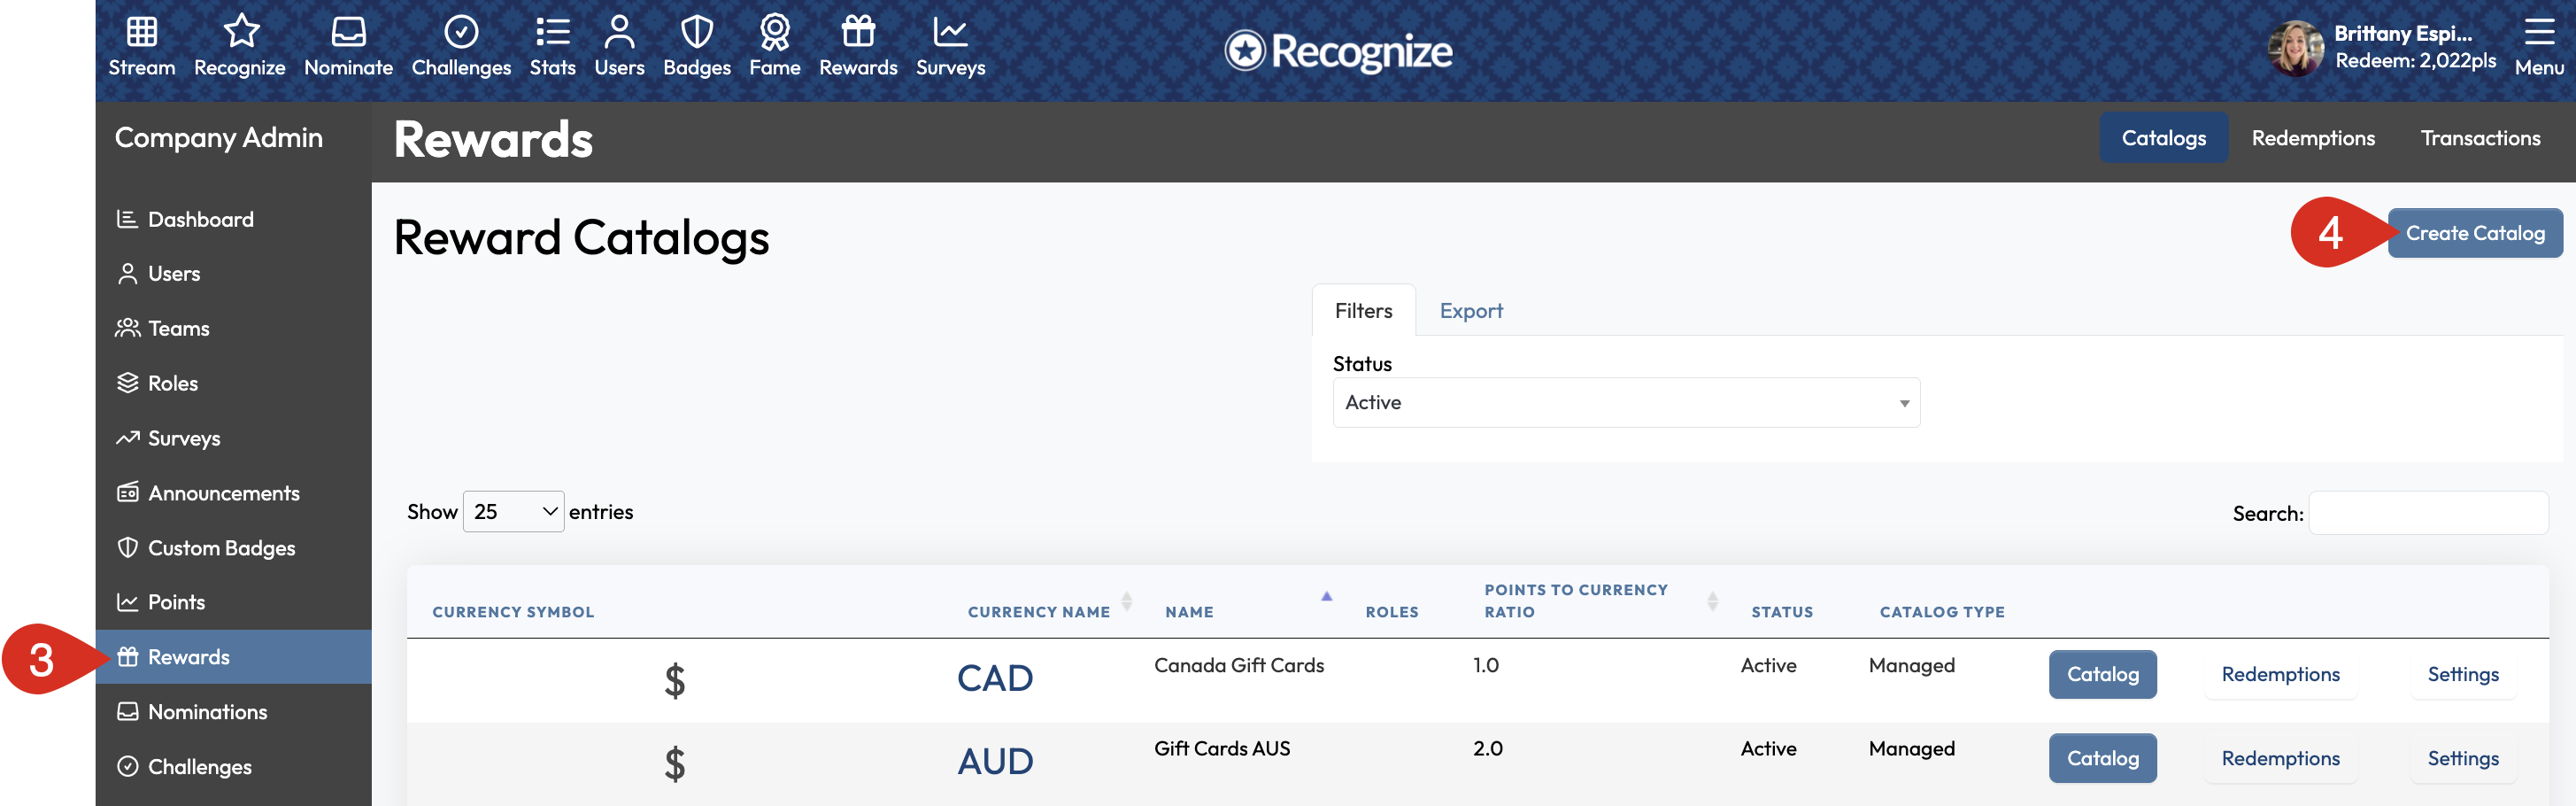The image size is (2576, 806).
Task: Click the Company Admin sidebar heading
Action: click(x=219, y=138)
